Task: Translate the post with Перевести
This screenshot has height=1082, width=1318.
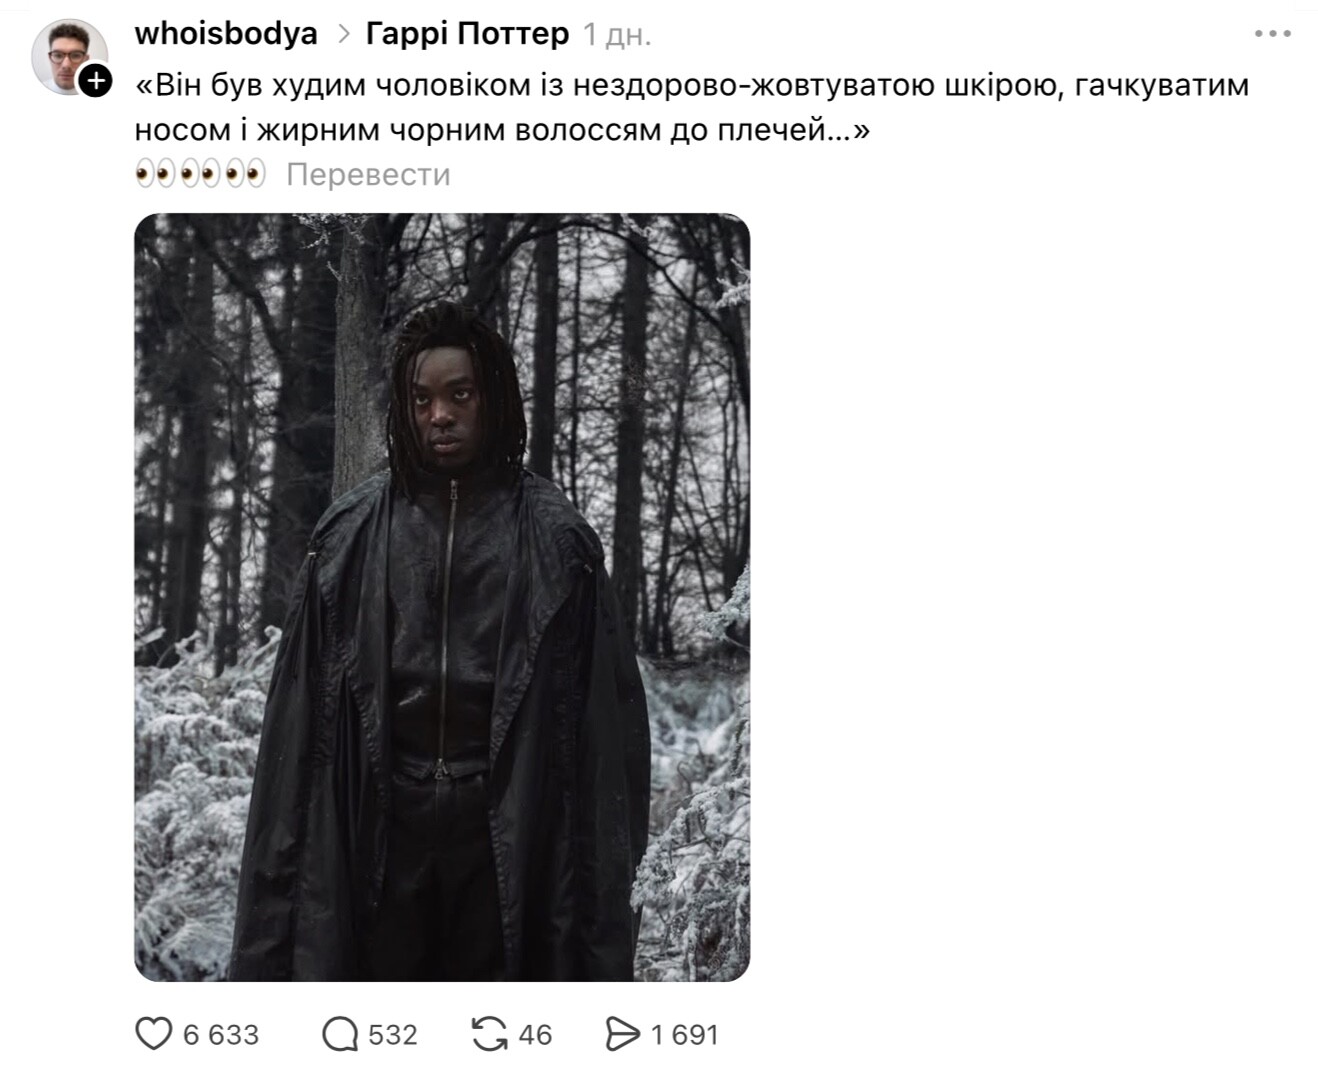Action: tap(368, 174)
